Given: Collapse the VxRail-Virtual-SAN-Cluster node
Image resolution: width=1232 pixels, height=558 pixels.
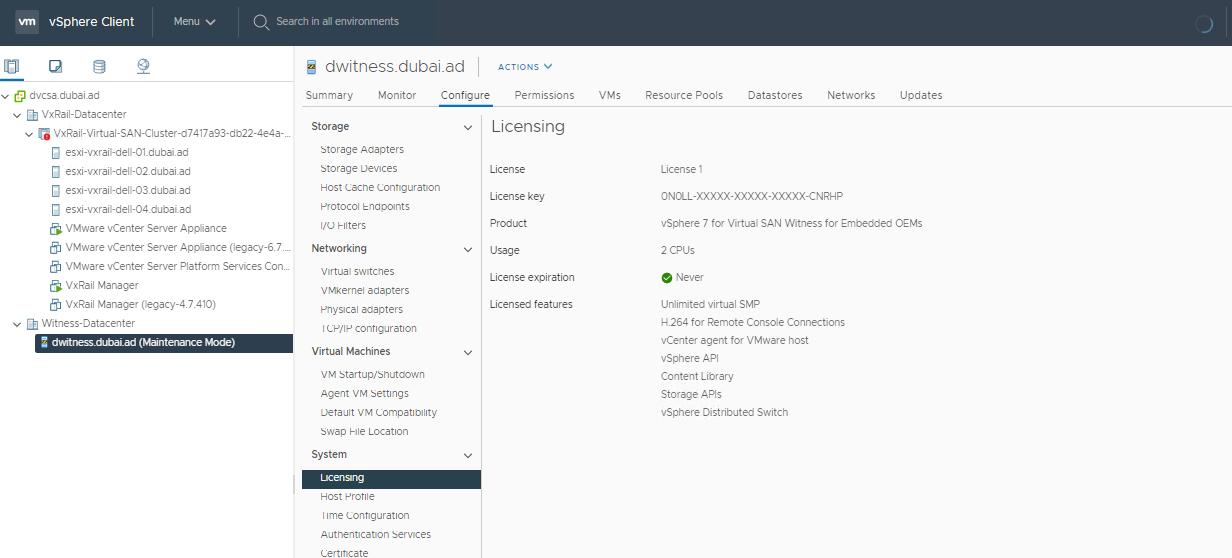Looking at the screenshot, I should [x=29, y=134].
